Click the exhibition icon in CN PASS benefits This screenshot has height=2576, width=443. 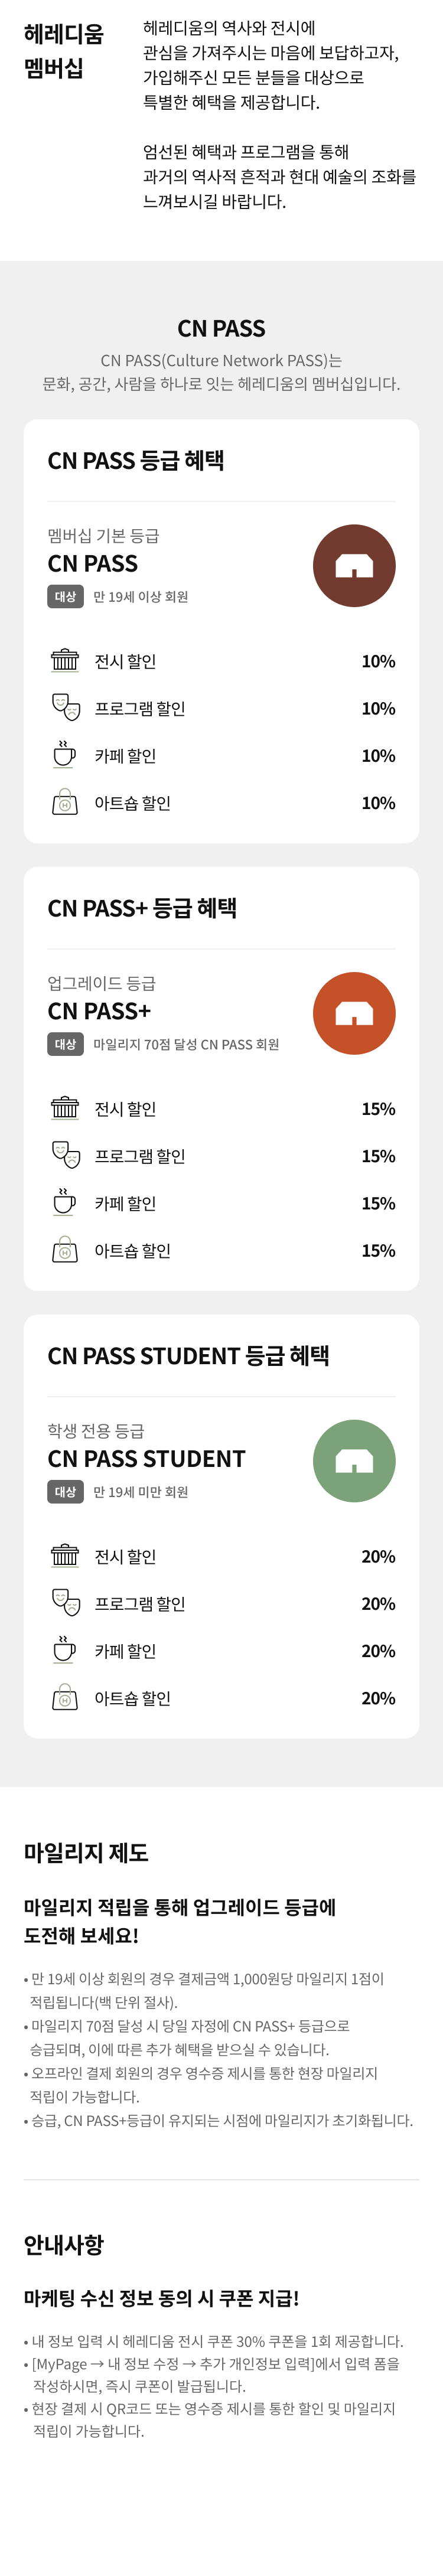65,660
